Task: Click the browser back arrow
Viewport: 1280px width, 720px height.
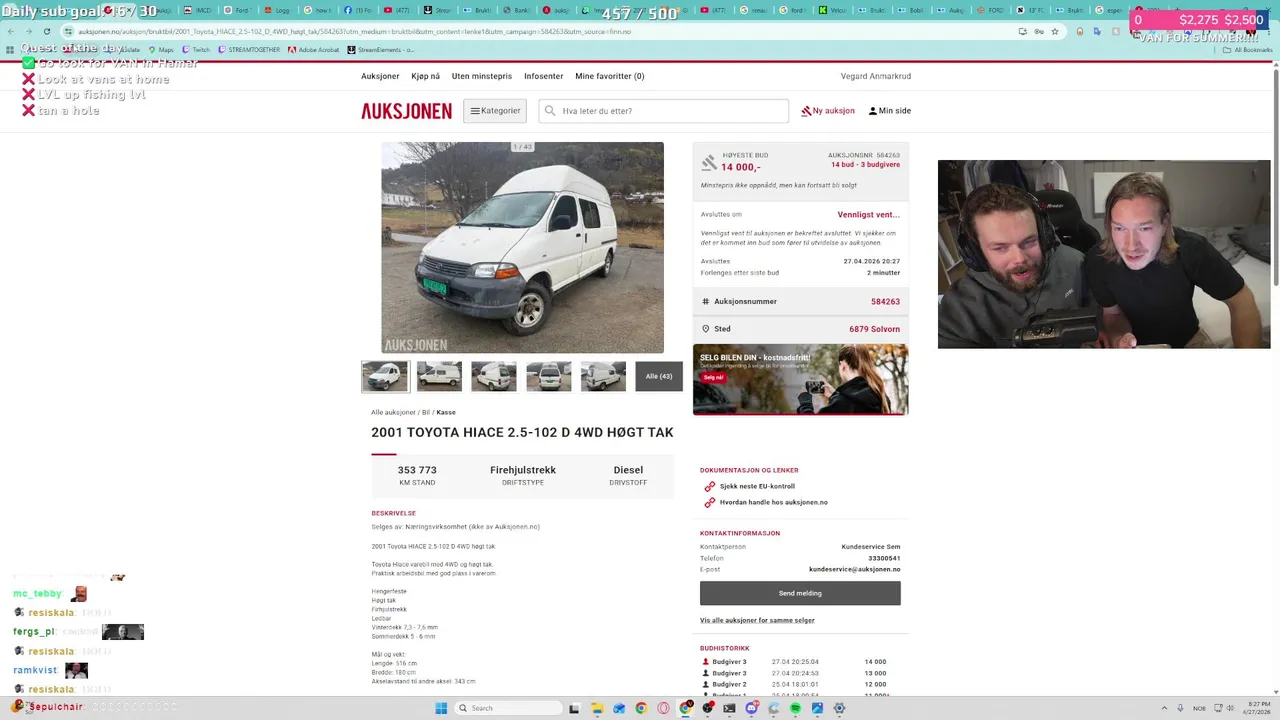Action: tap(10, 31)
